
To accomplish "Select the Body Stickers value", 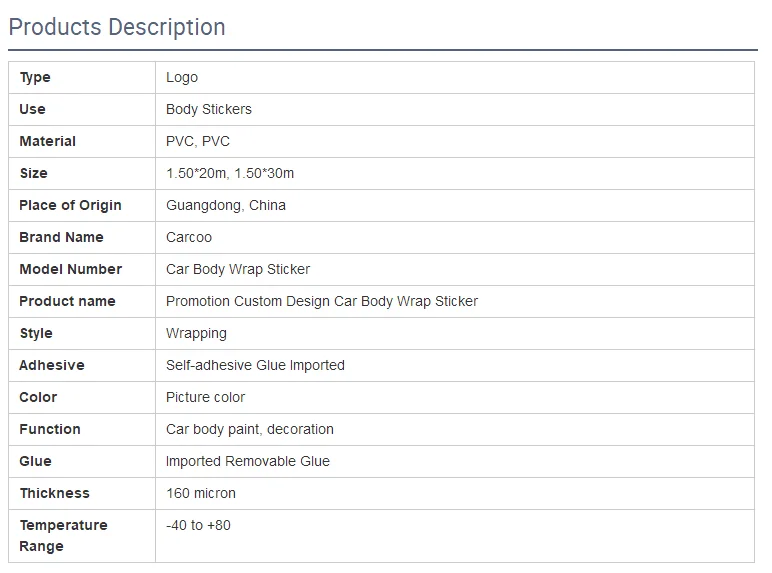I will click(209, 109).
